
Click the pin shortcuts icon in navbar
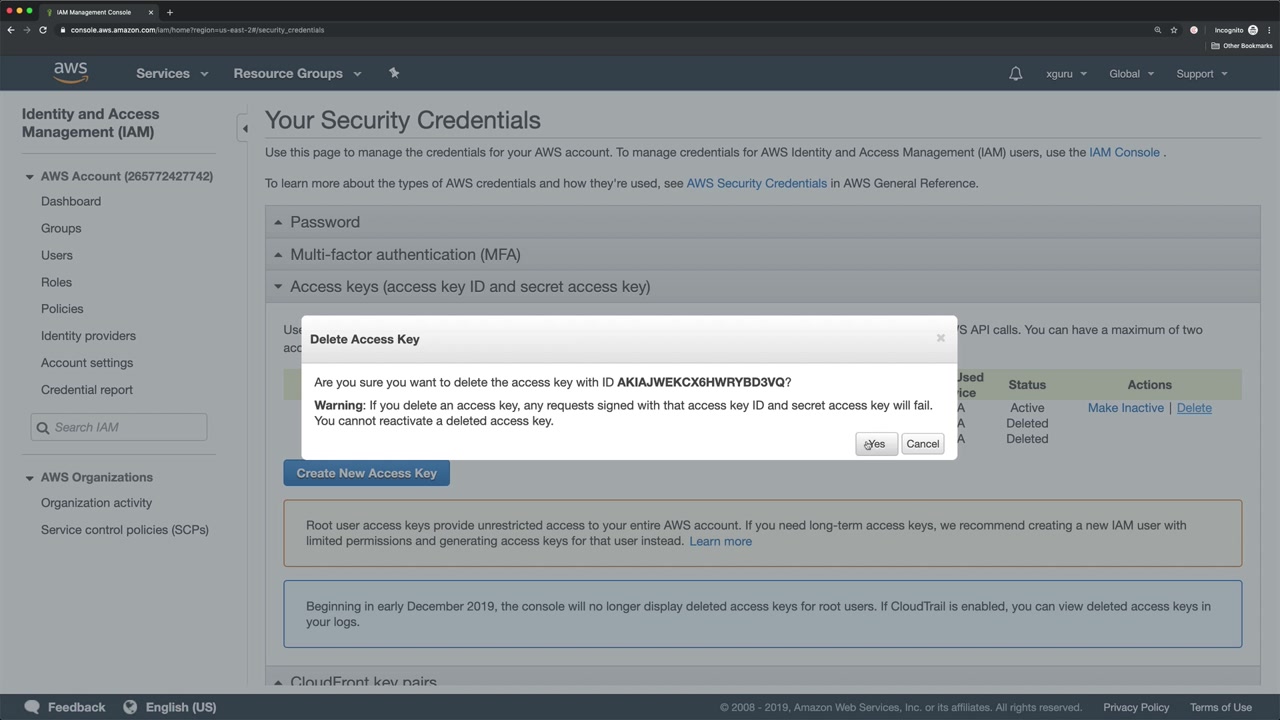click(394, 73)
